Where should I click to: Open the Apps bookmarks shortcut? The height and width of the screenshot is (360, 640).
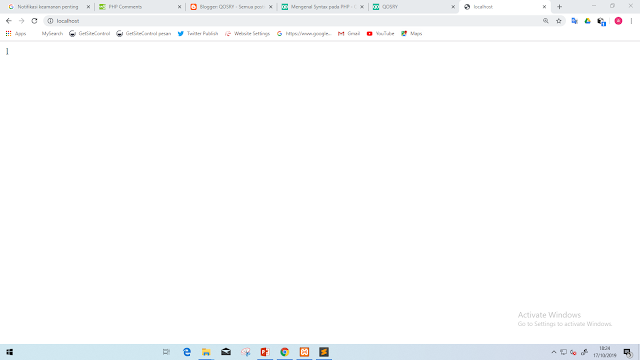[16, 33]
